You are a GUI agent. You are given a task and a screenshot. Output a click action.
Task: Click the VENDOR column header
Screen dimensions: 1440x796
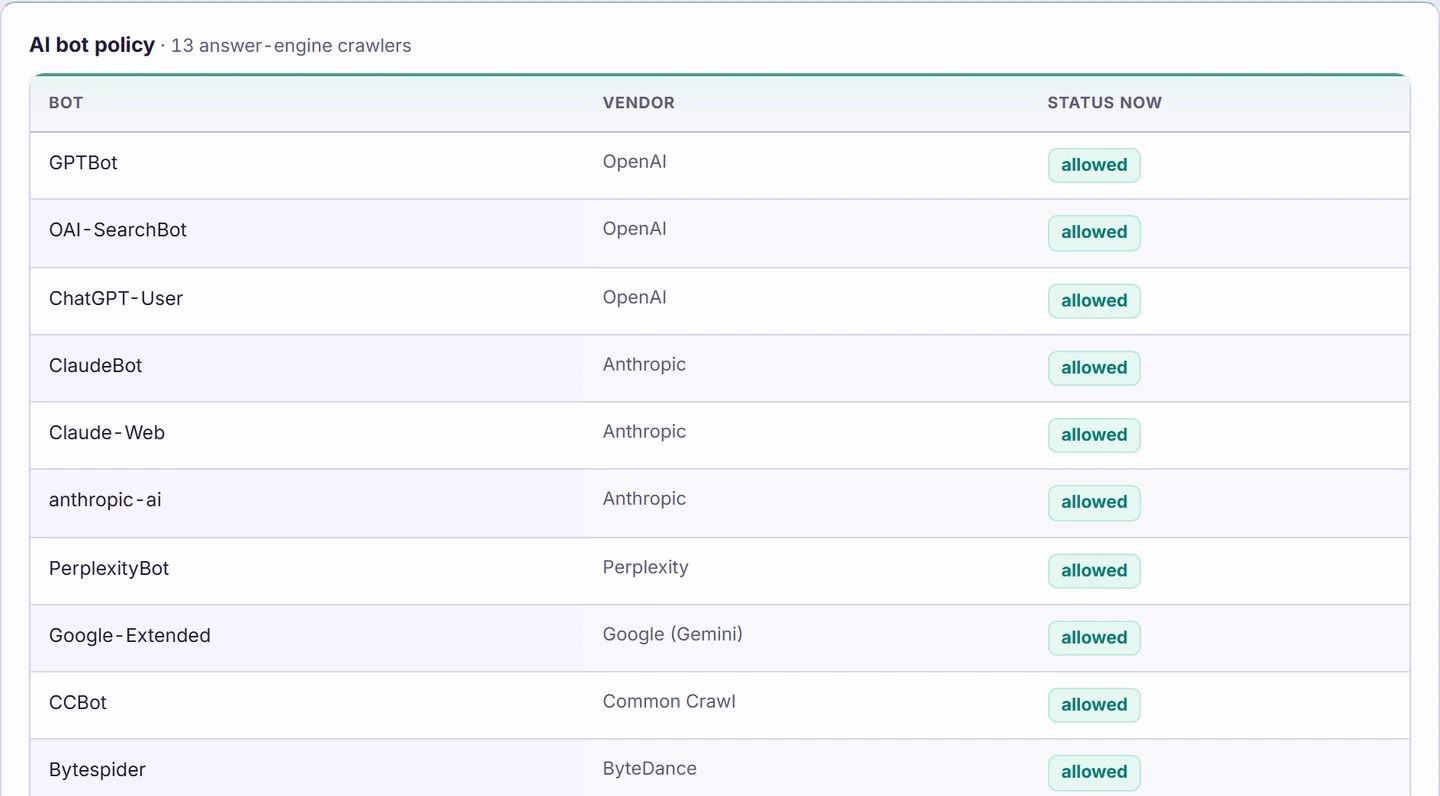coord(638,102)
